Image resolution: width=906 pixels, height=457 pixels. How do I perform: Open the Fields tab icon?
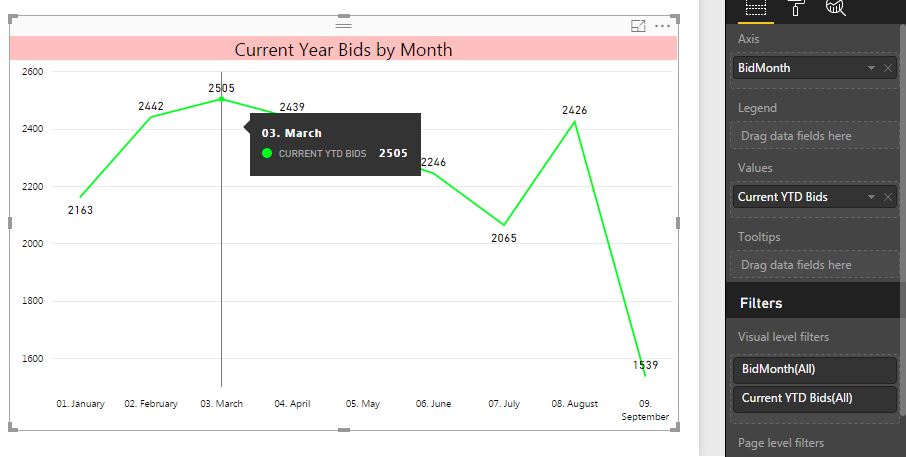coord(755,8)
